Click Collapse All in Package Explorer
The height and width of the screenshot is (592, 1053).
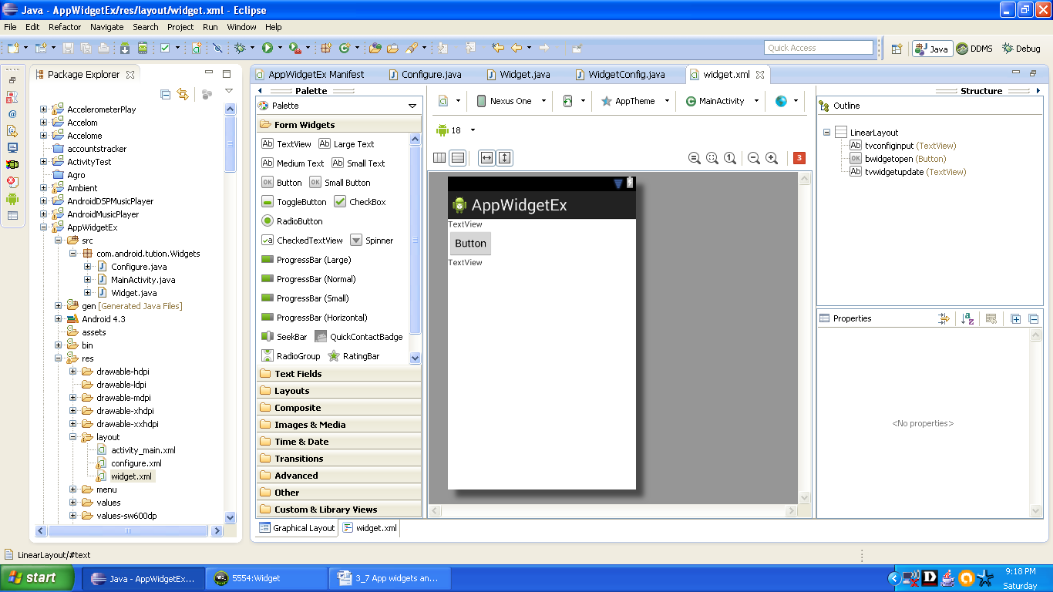pos(165,94)
